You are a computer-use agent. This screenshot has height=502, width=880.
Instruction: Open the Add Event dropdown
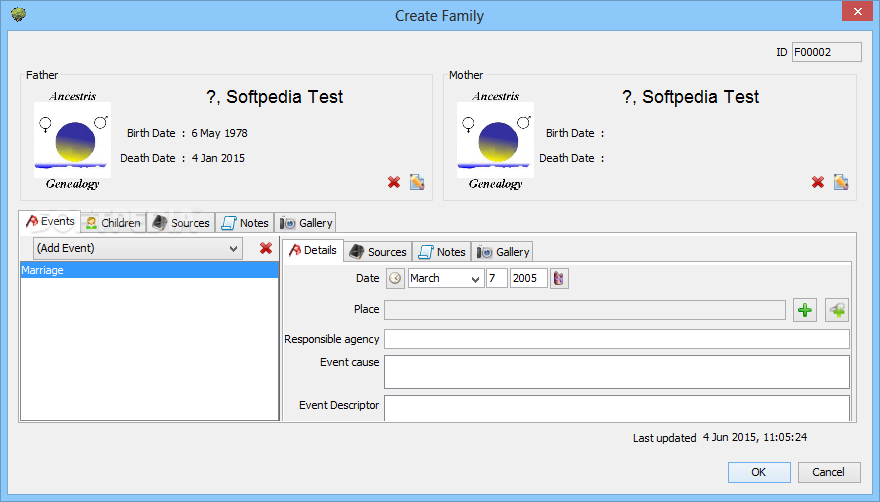[138, 248]
